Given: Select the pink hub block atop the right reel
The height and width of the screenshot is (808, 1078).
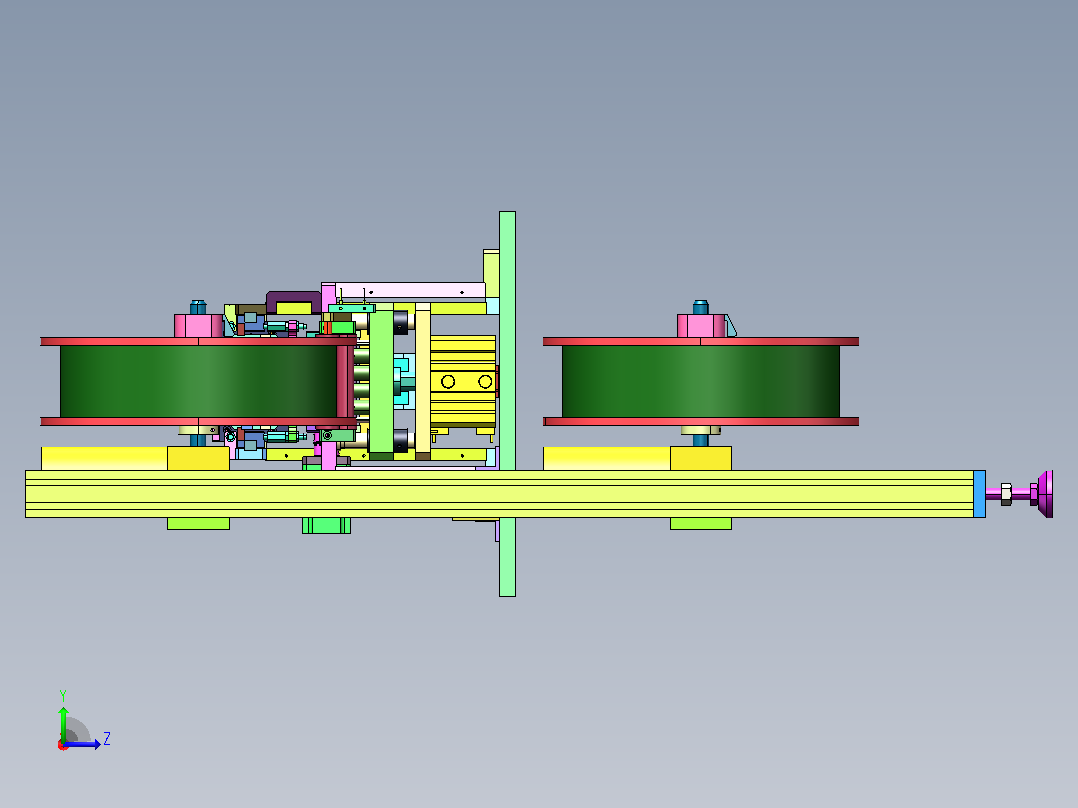Looking at the screenshot, I should click(x=701, y=326).
